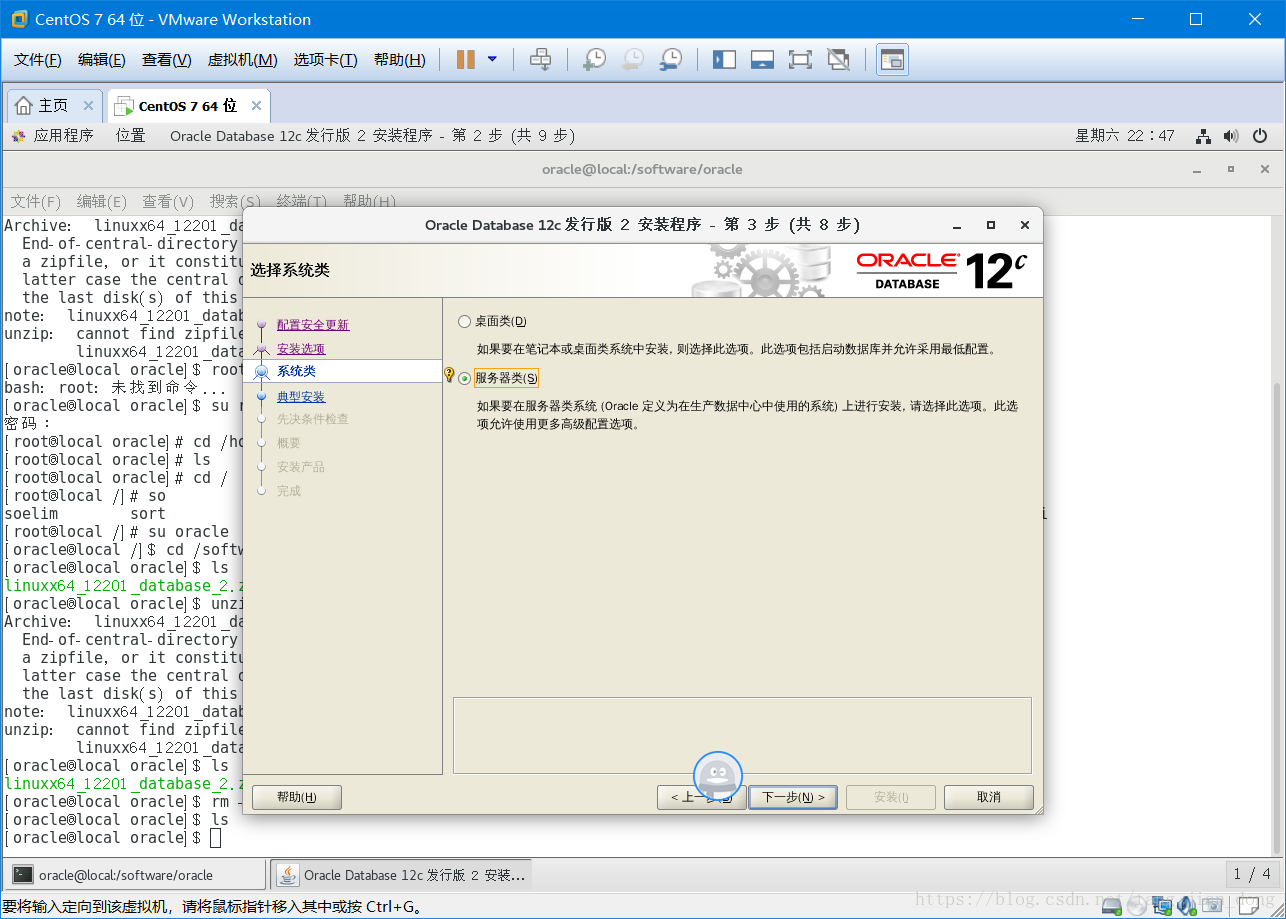Click the 完成 step label
The image size is (1286, 919).
tap(289, 491)
